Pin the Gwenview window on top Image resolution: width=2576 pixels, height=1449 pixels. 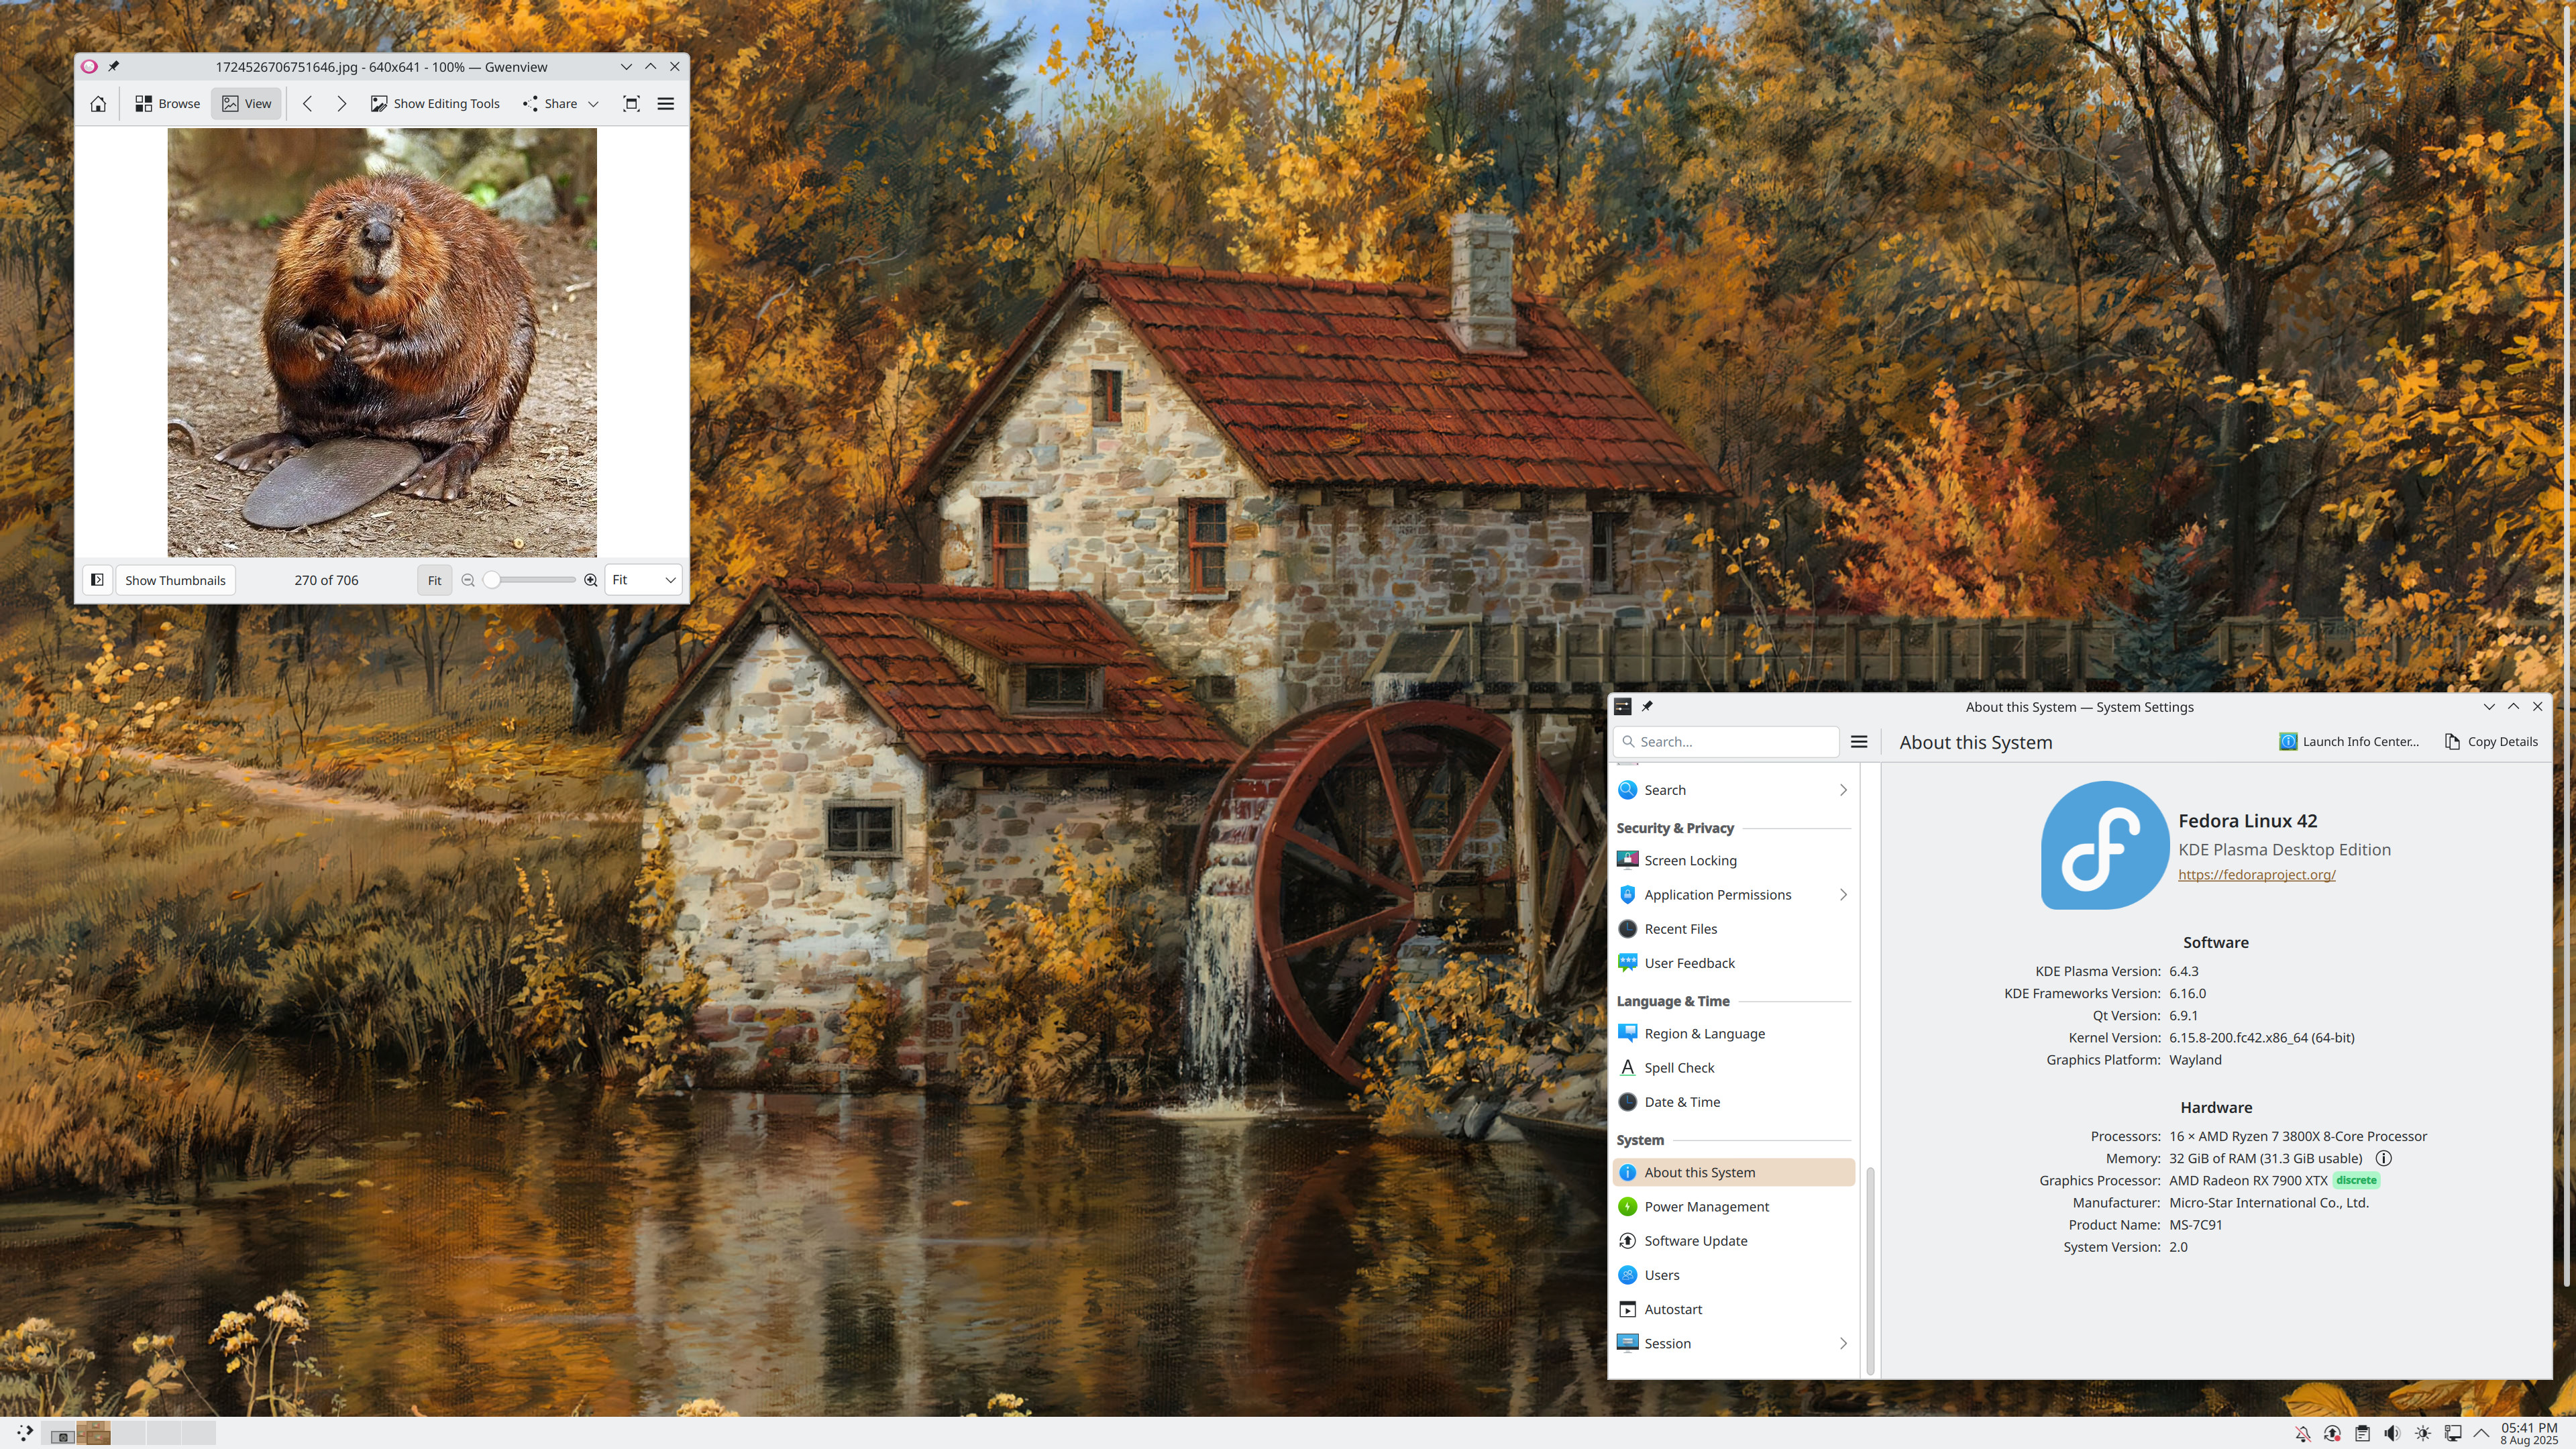(x=113, y=67)
